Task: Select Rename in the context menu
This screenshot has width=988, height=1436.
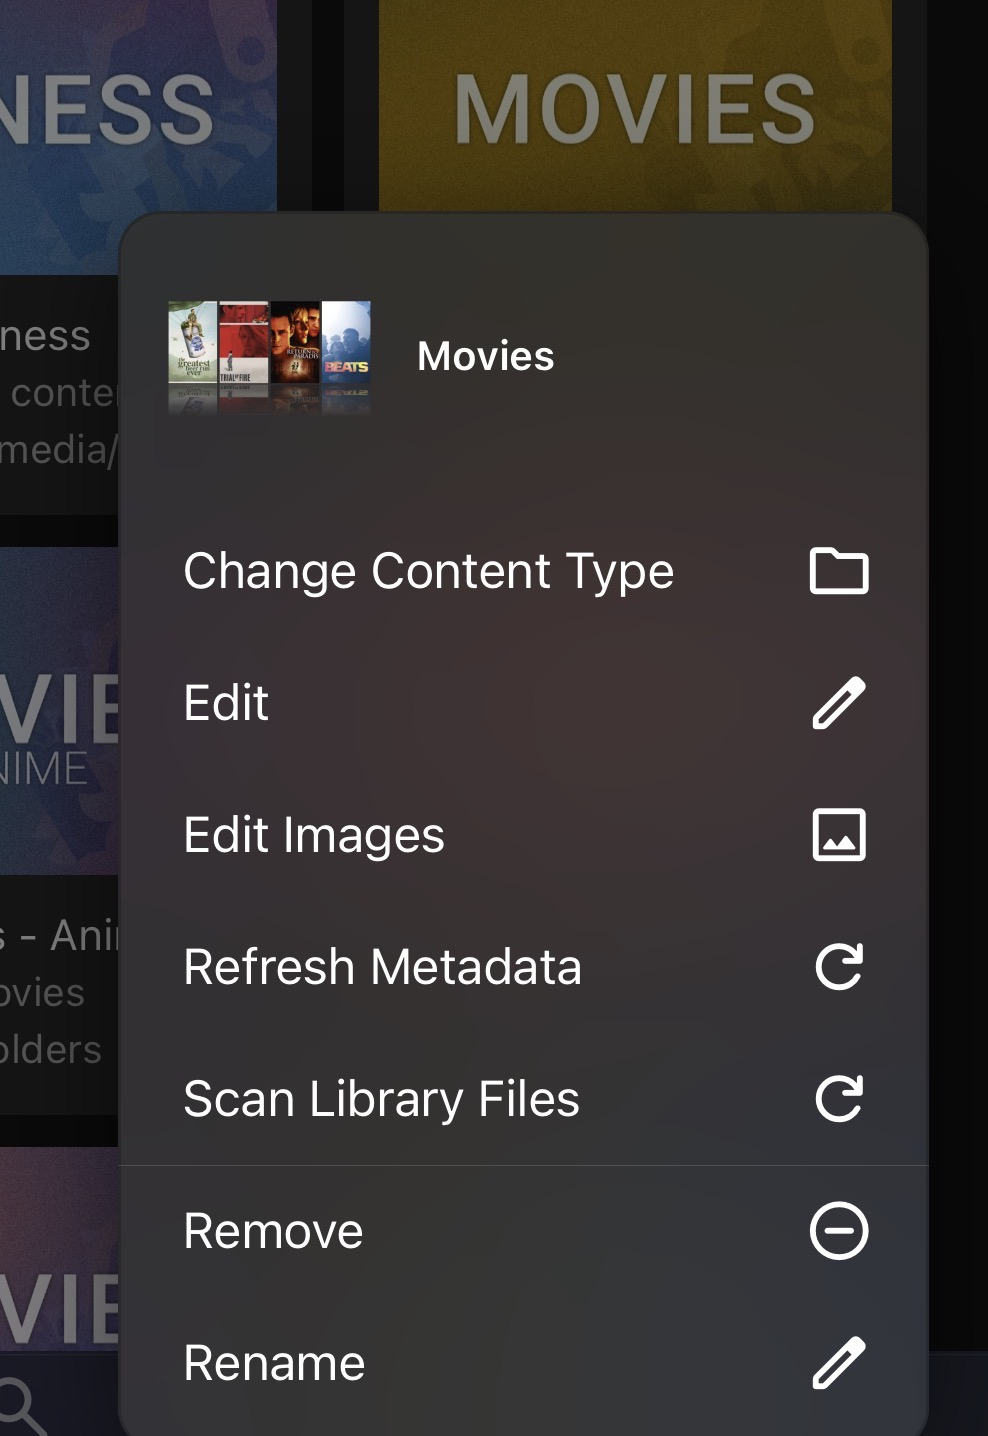Action: pos(274,1363)
